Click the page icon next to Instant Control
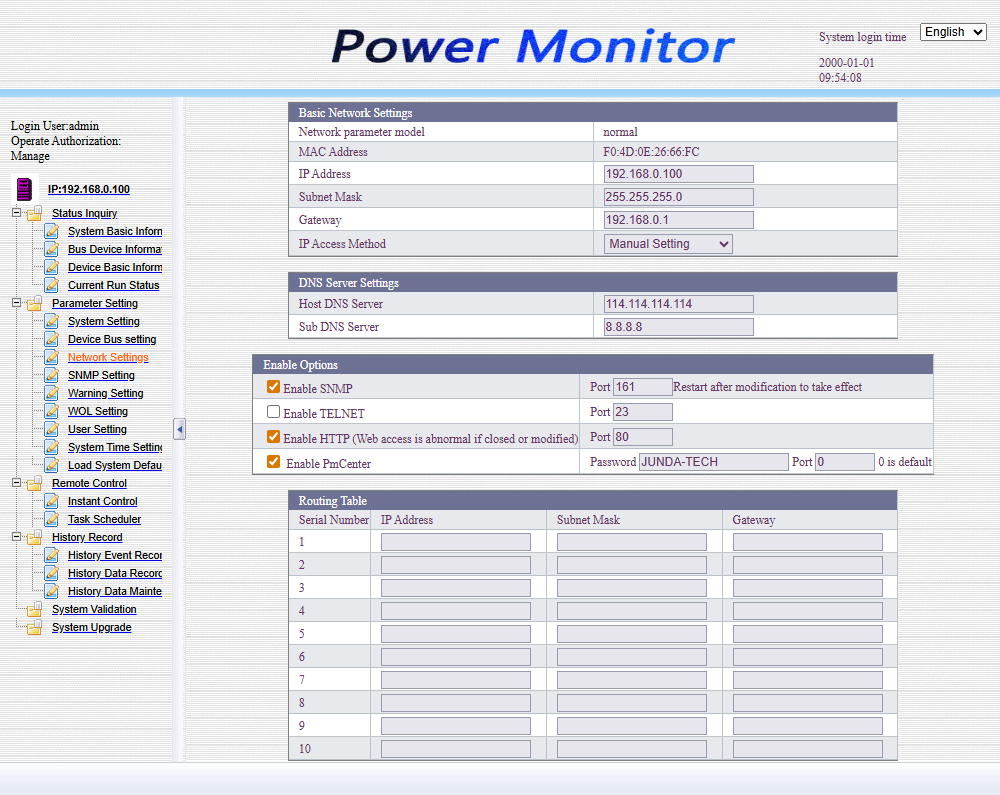 (x=51, y=501)
